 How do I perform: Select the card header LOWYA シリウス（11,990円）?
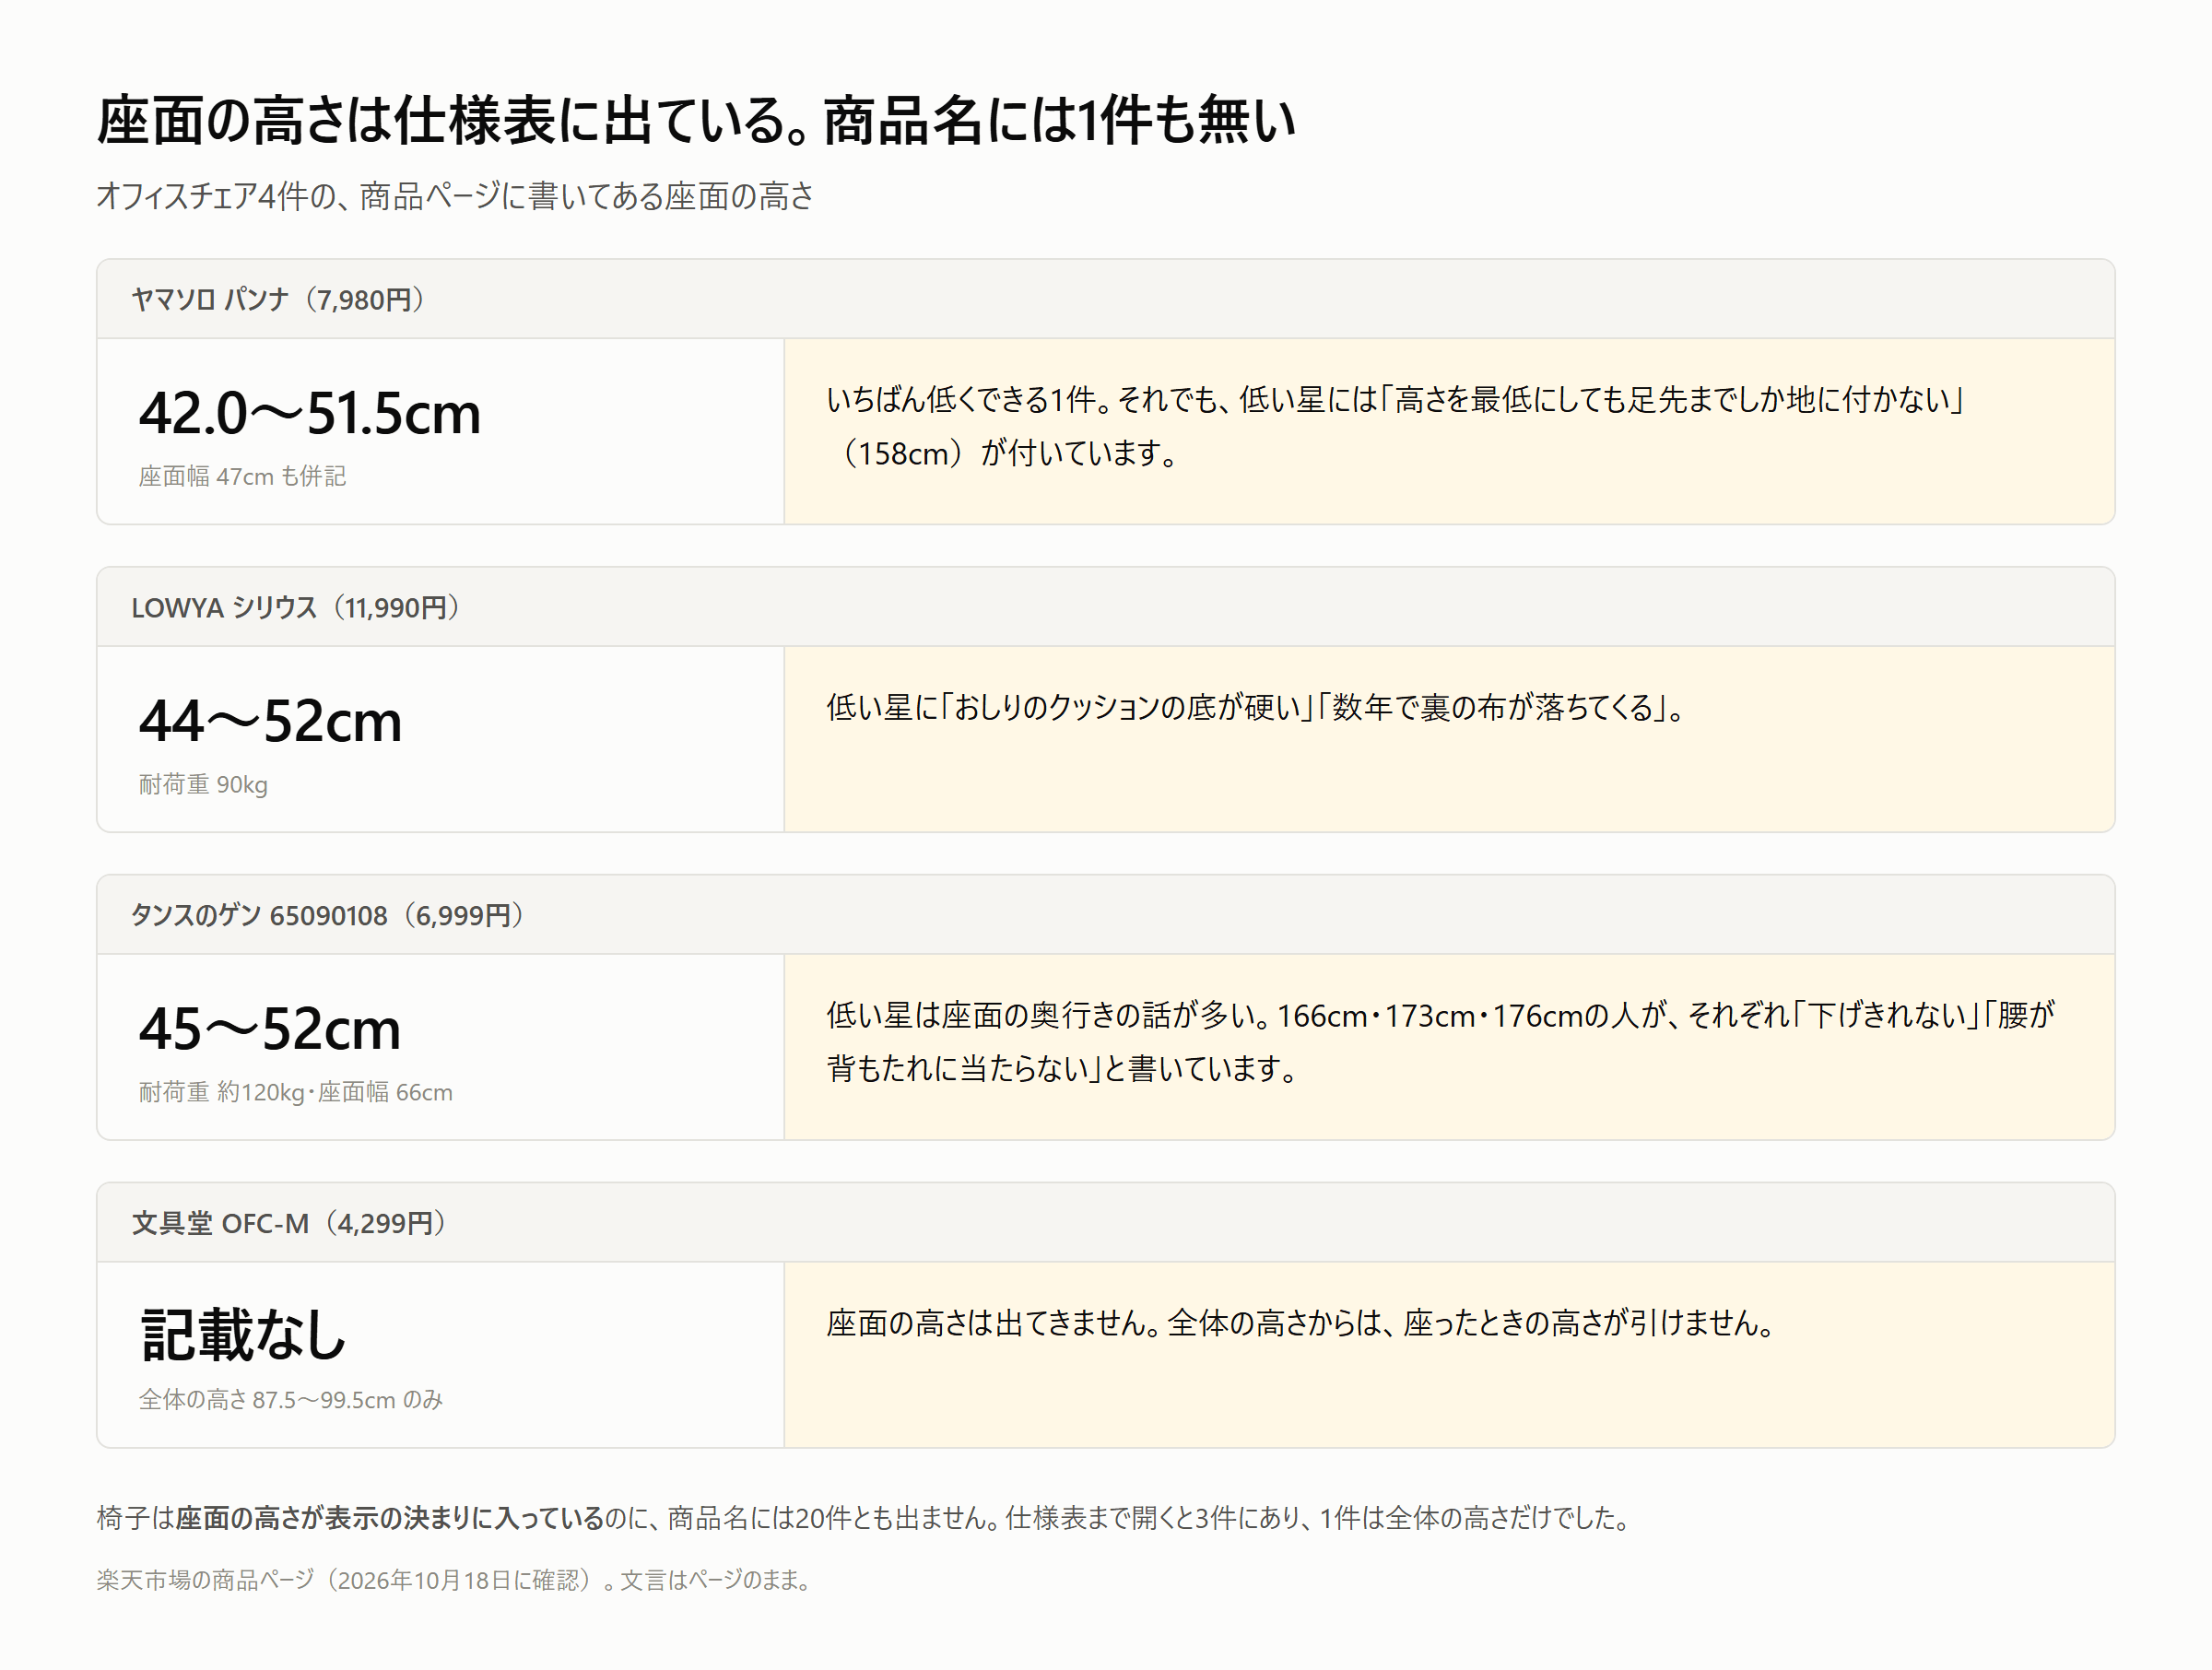tap(1105, 607)
